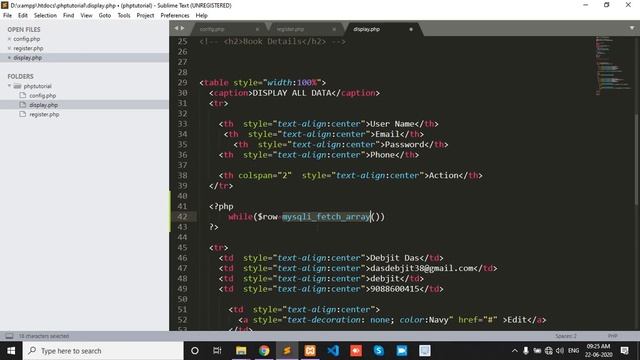Viewport: 640px width, 360px height.
Task: Click the selected mysqli_fetch_array text
Action: (x=326, y=217)
